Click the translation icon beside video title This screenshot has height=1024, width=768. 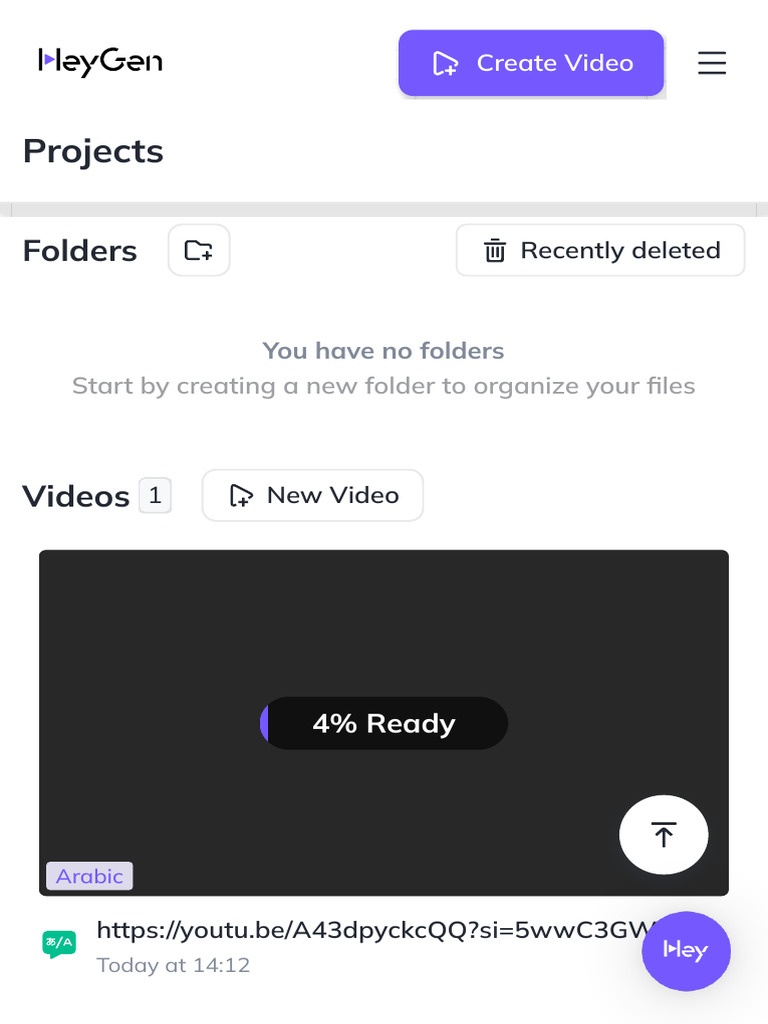tap(59, 943)
